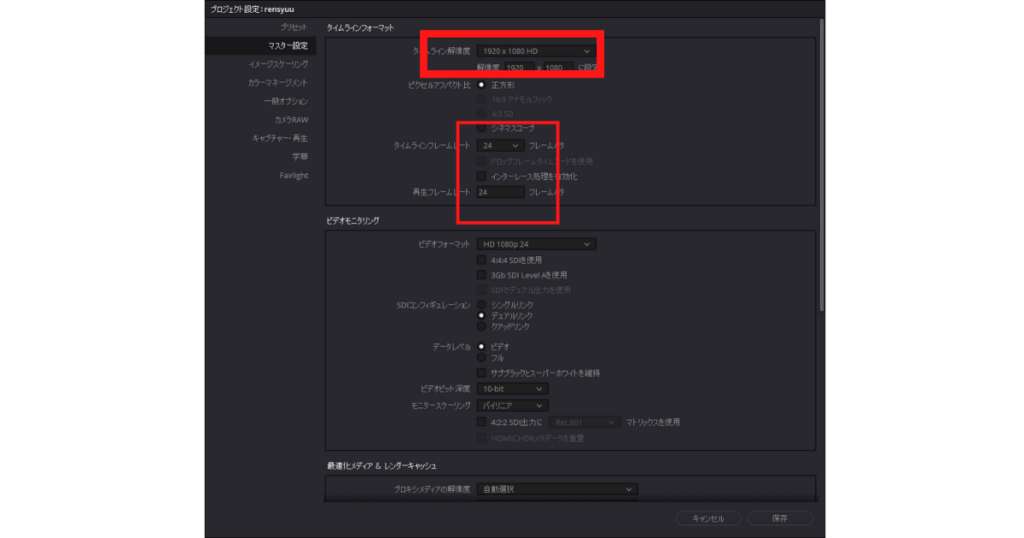Click the 再生フレームレート input field
This screenshot has width=1024, height=538.
click(x=499, y=192)
